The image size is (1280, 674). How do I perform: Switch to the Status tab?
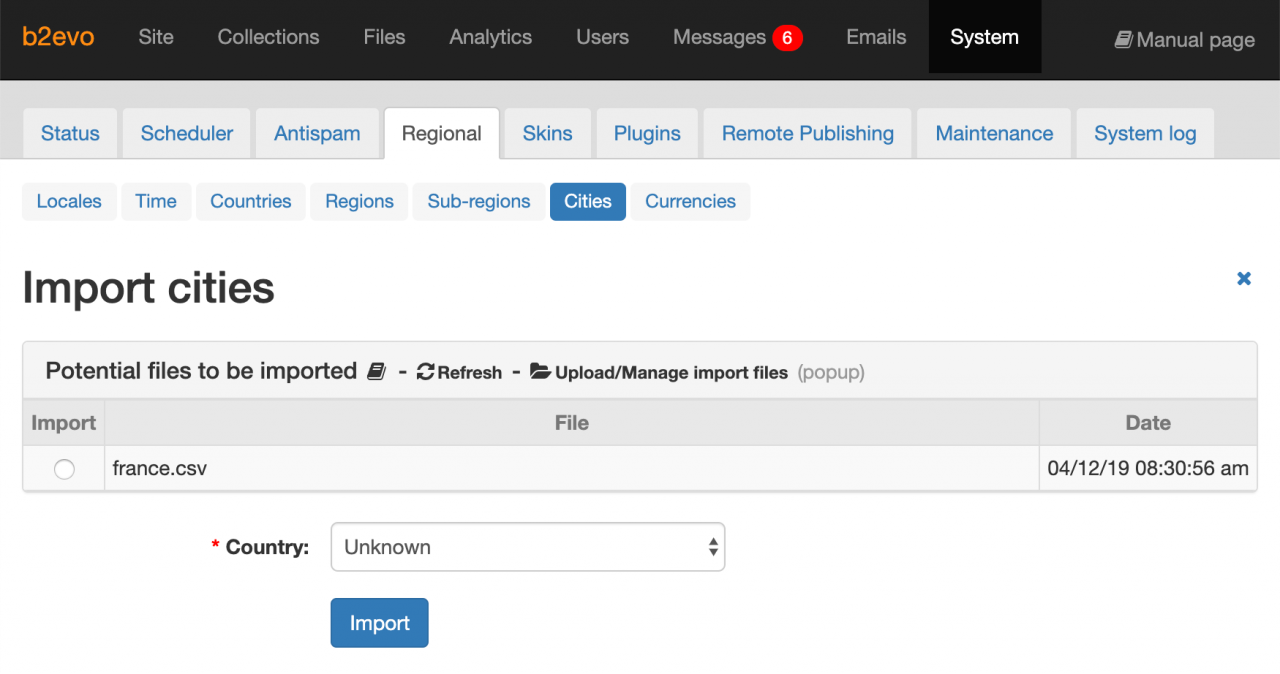(x=70, y=133)
